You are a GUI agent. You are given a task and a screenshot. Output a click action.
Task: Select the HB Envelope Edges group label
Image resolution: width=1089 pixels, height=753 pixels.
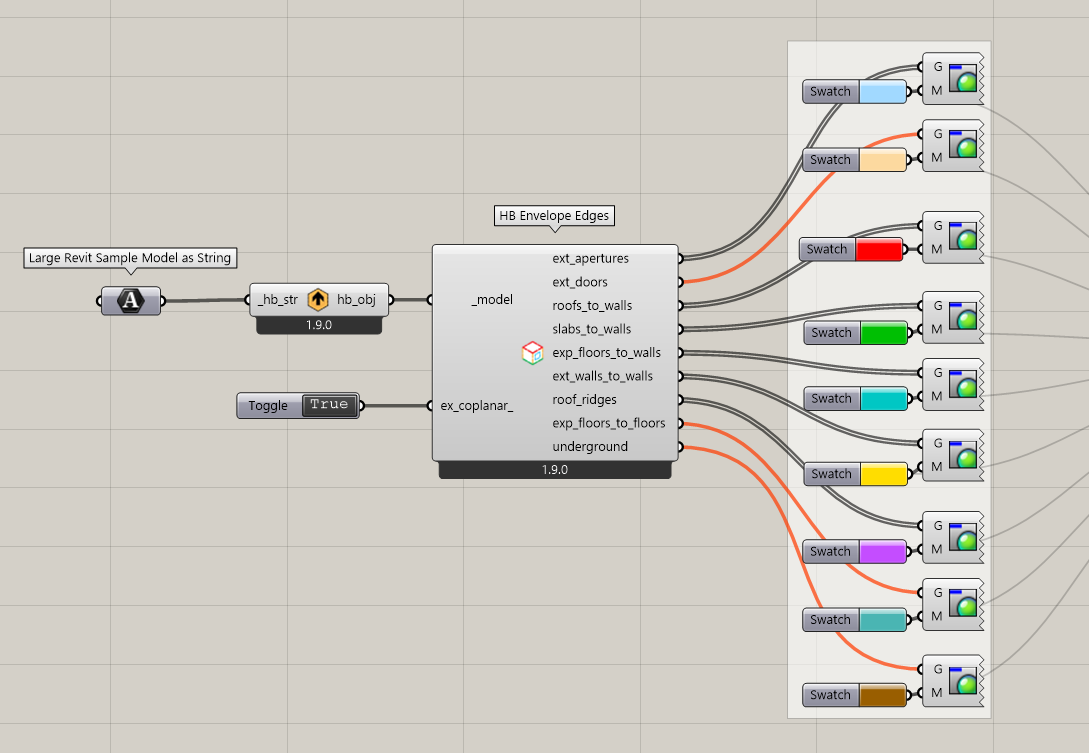tap(554, 215)
